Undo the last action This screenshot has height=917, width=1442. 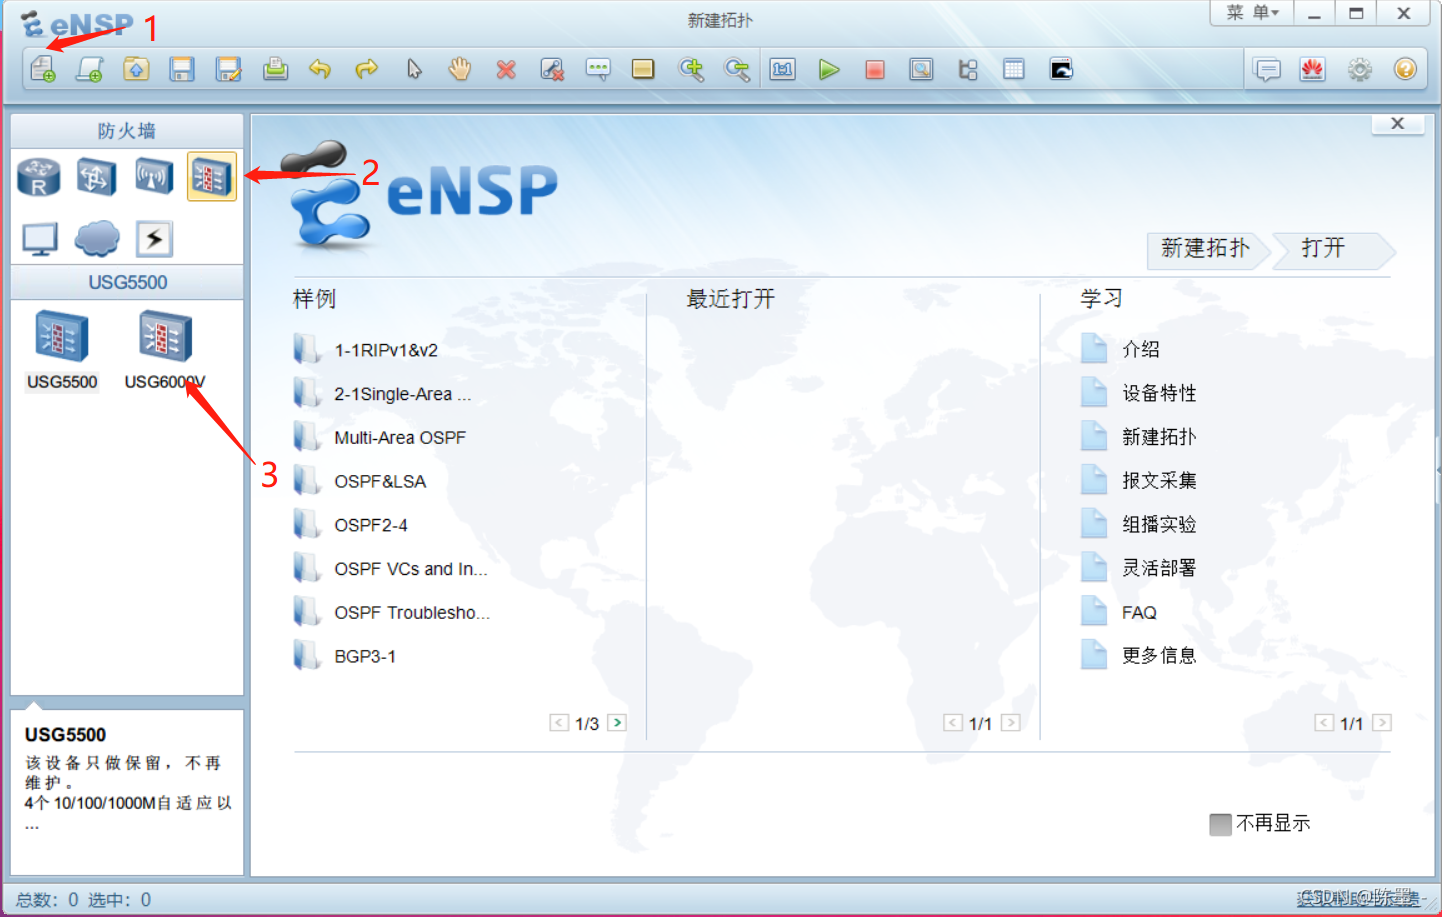point(320,69)
